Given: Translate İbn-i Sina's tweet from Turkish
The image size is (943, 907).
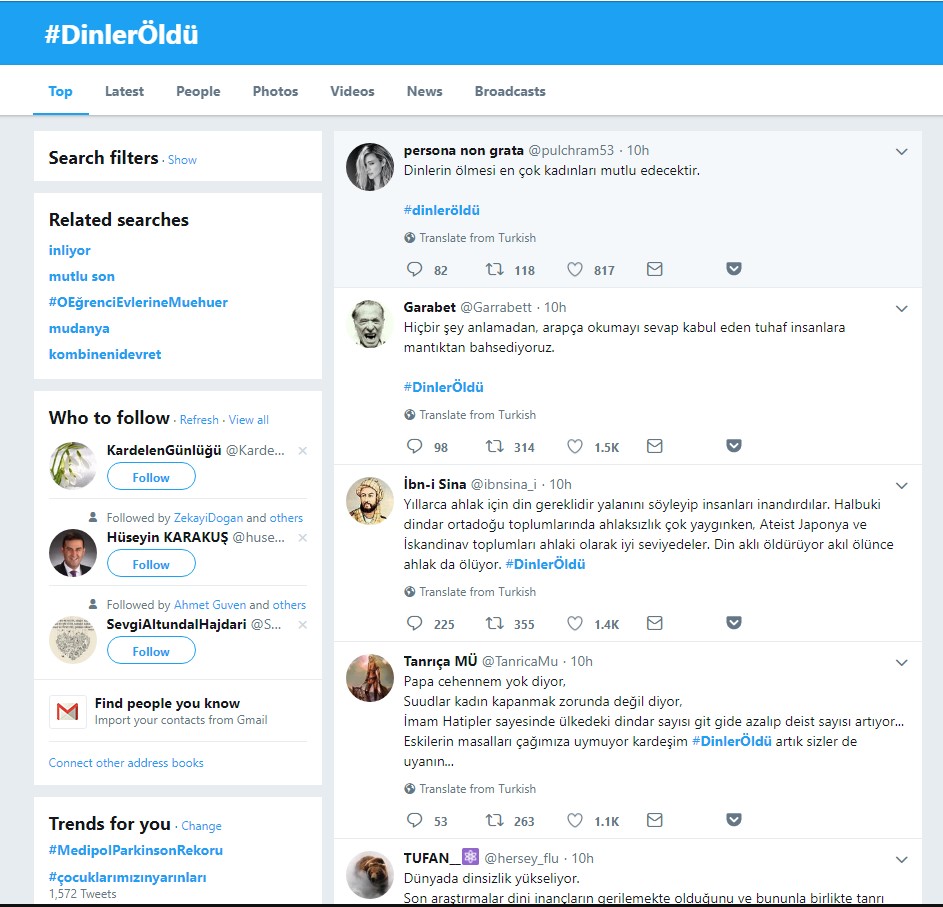Looking at the screenshot, I should coord(478,591).
